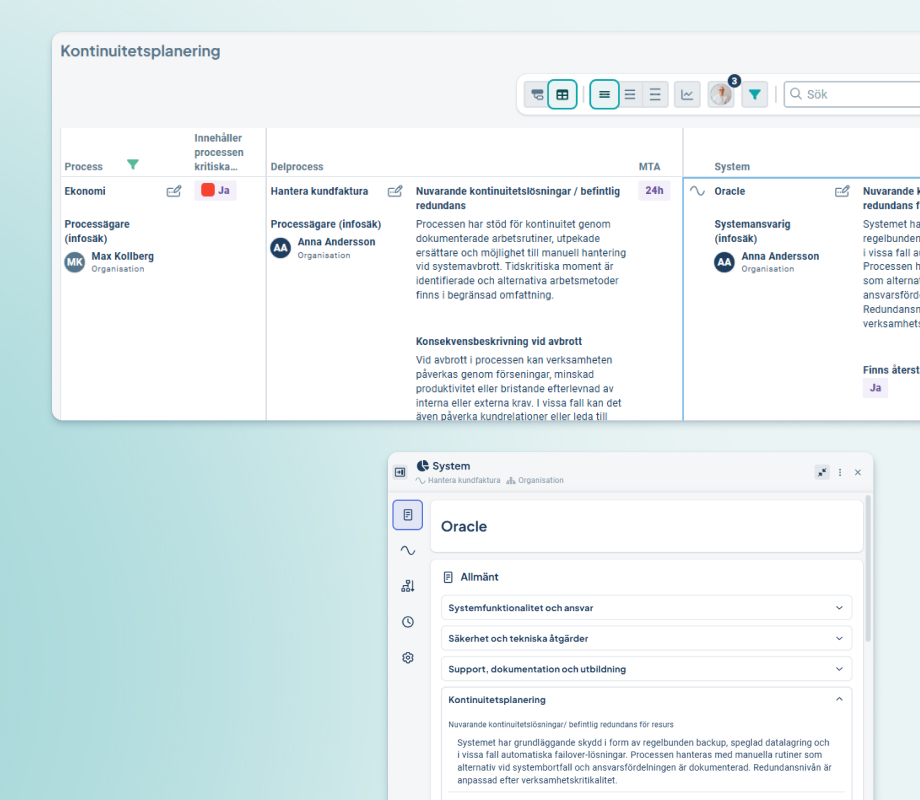Open the hierarchy tab in sidebar
Viewport: 920px width, 800px height.
[x=408, y=586]
